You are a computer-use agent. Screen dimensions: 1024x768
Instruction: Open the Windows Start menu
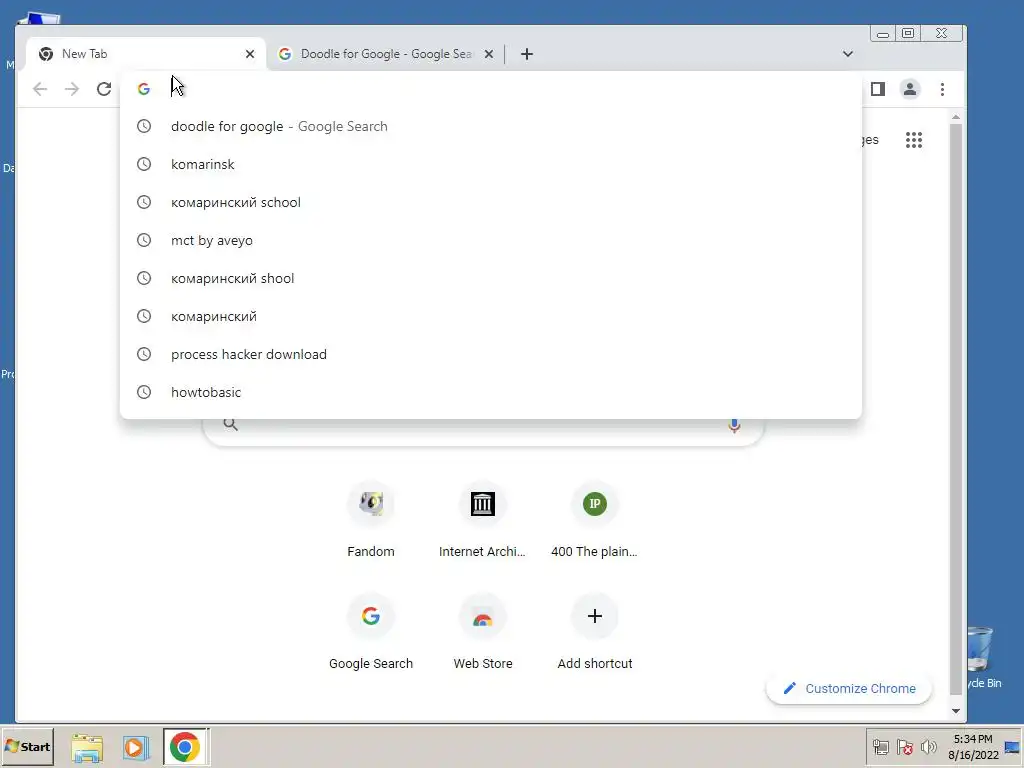click(x=27, y=746)
